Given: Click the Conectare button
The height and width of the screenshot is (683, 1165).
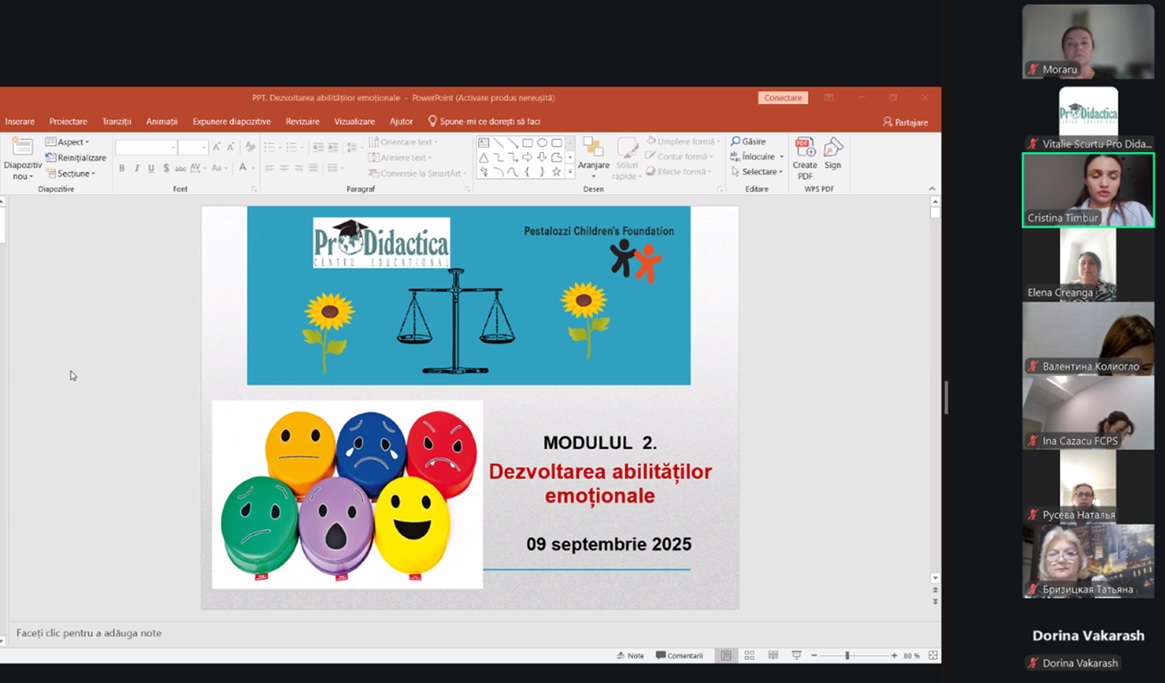Looking at the screenshot, I should [782, 98].
